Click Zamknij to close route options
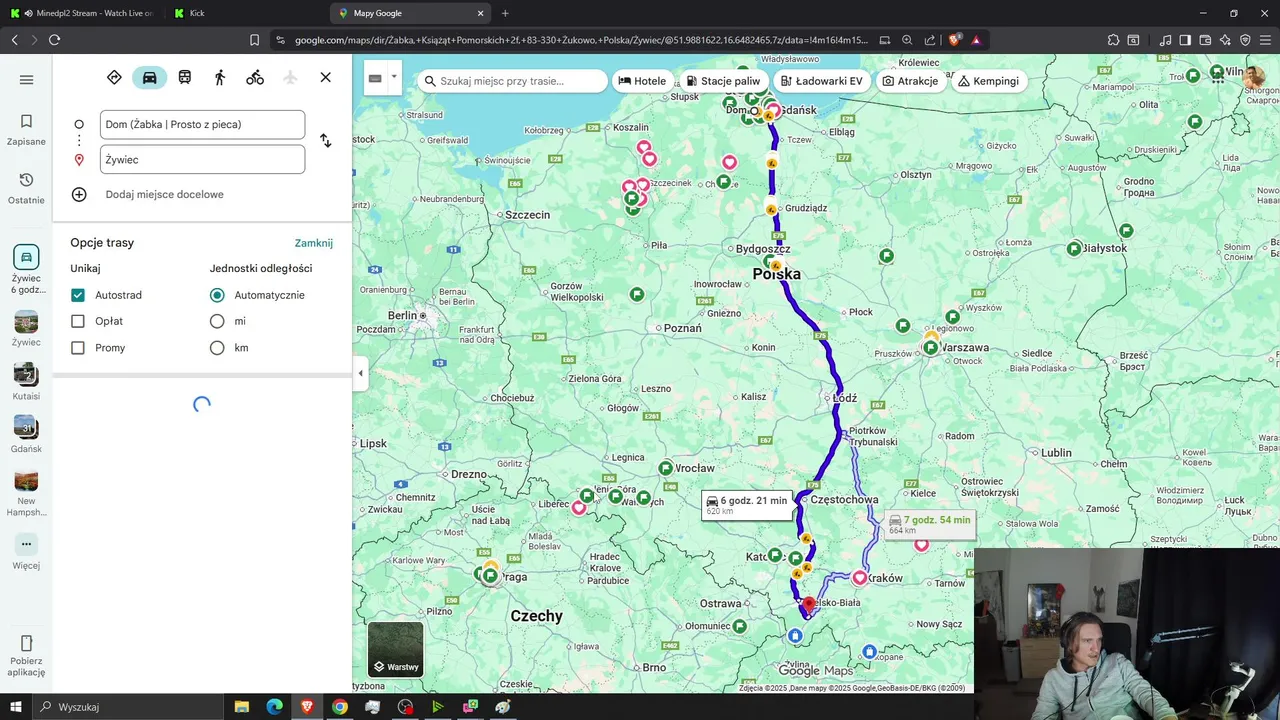 point(314,243)
